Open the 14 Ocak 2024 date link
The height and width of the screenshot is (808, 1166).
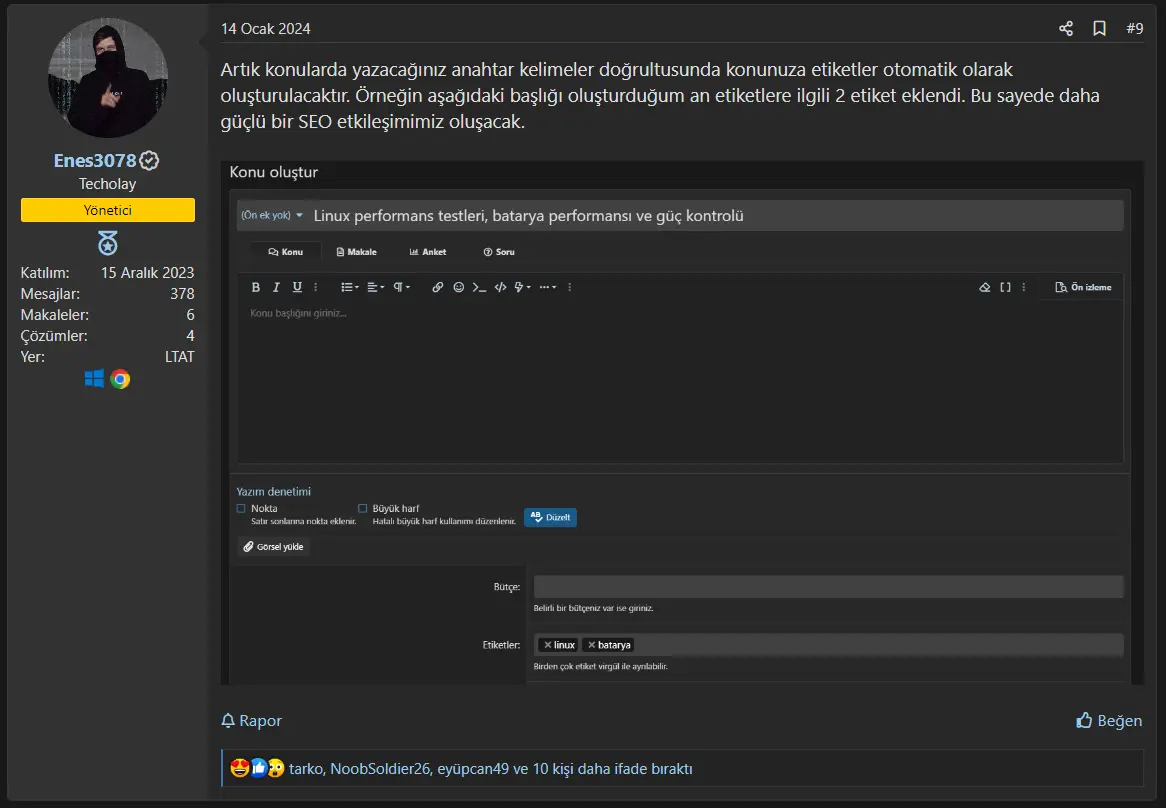click(x=265, y=28)
